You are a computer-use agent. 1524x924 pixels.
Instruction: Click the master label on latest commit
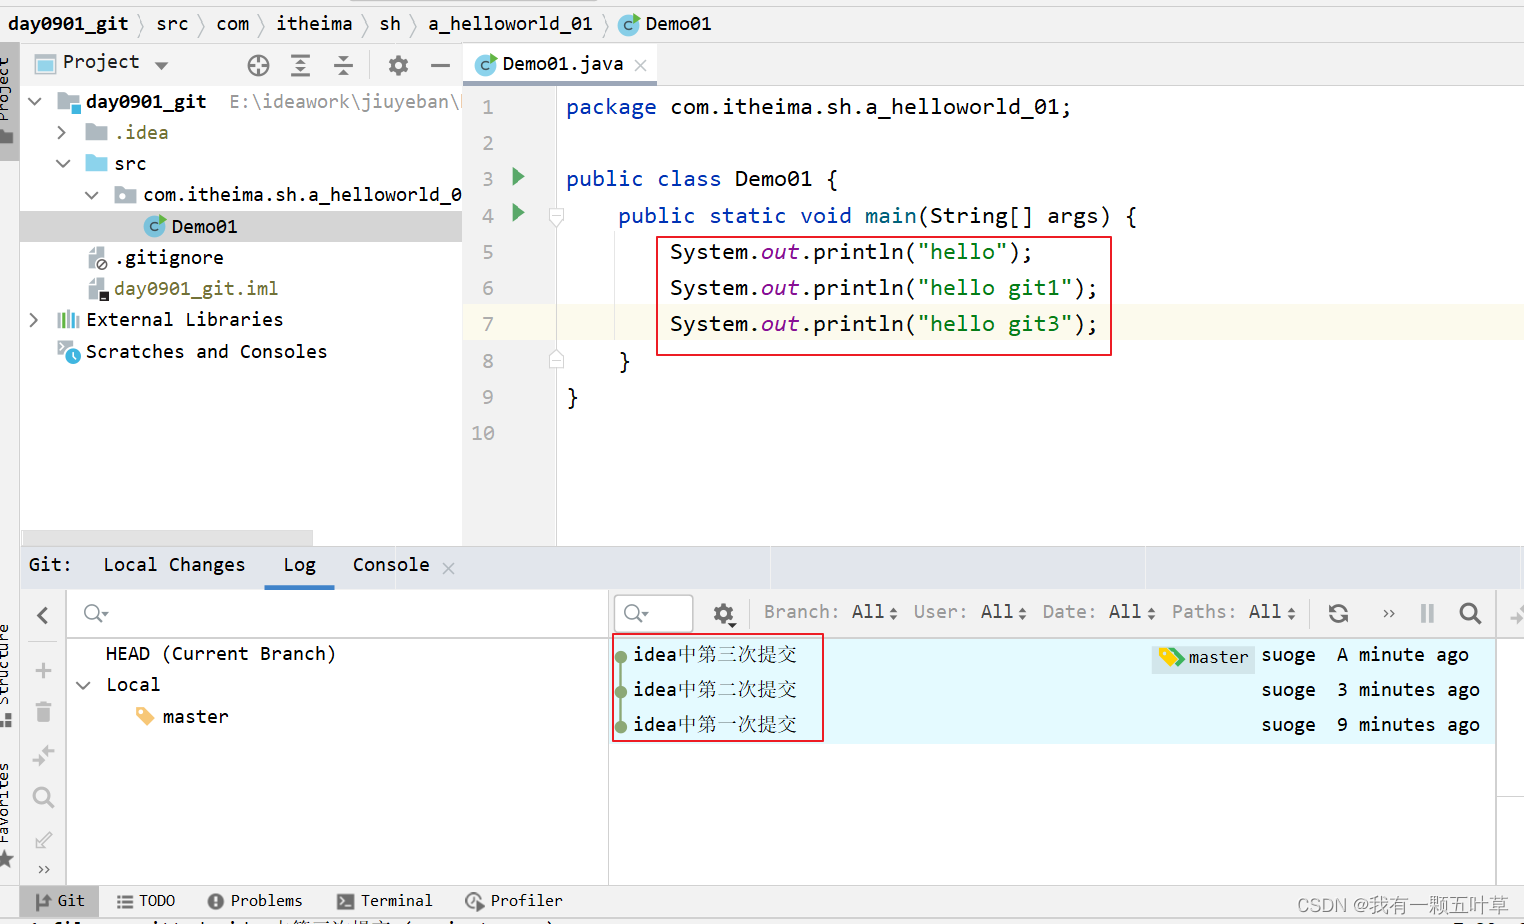pos(1204,657)
